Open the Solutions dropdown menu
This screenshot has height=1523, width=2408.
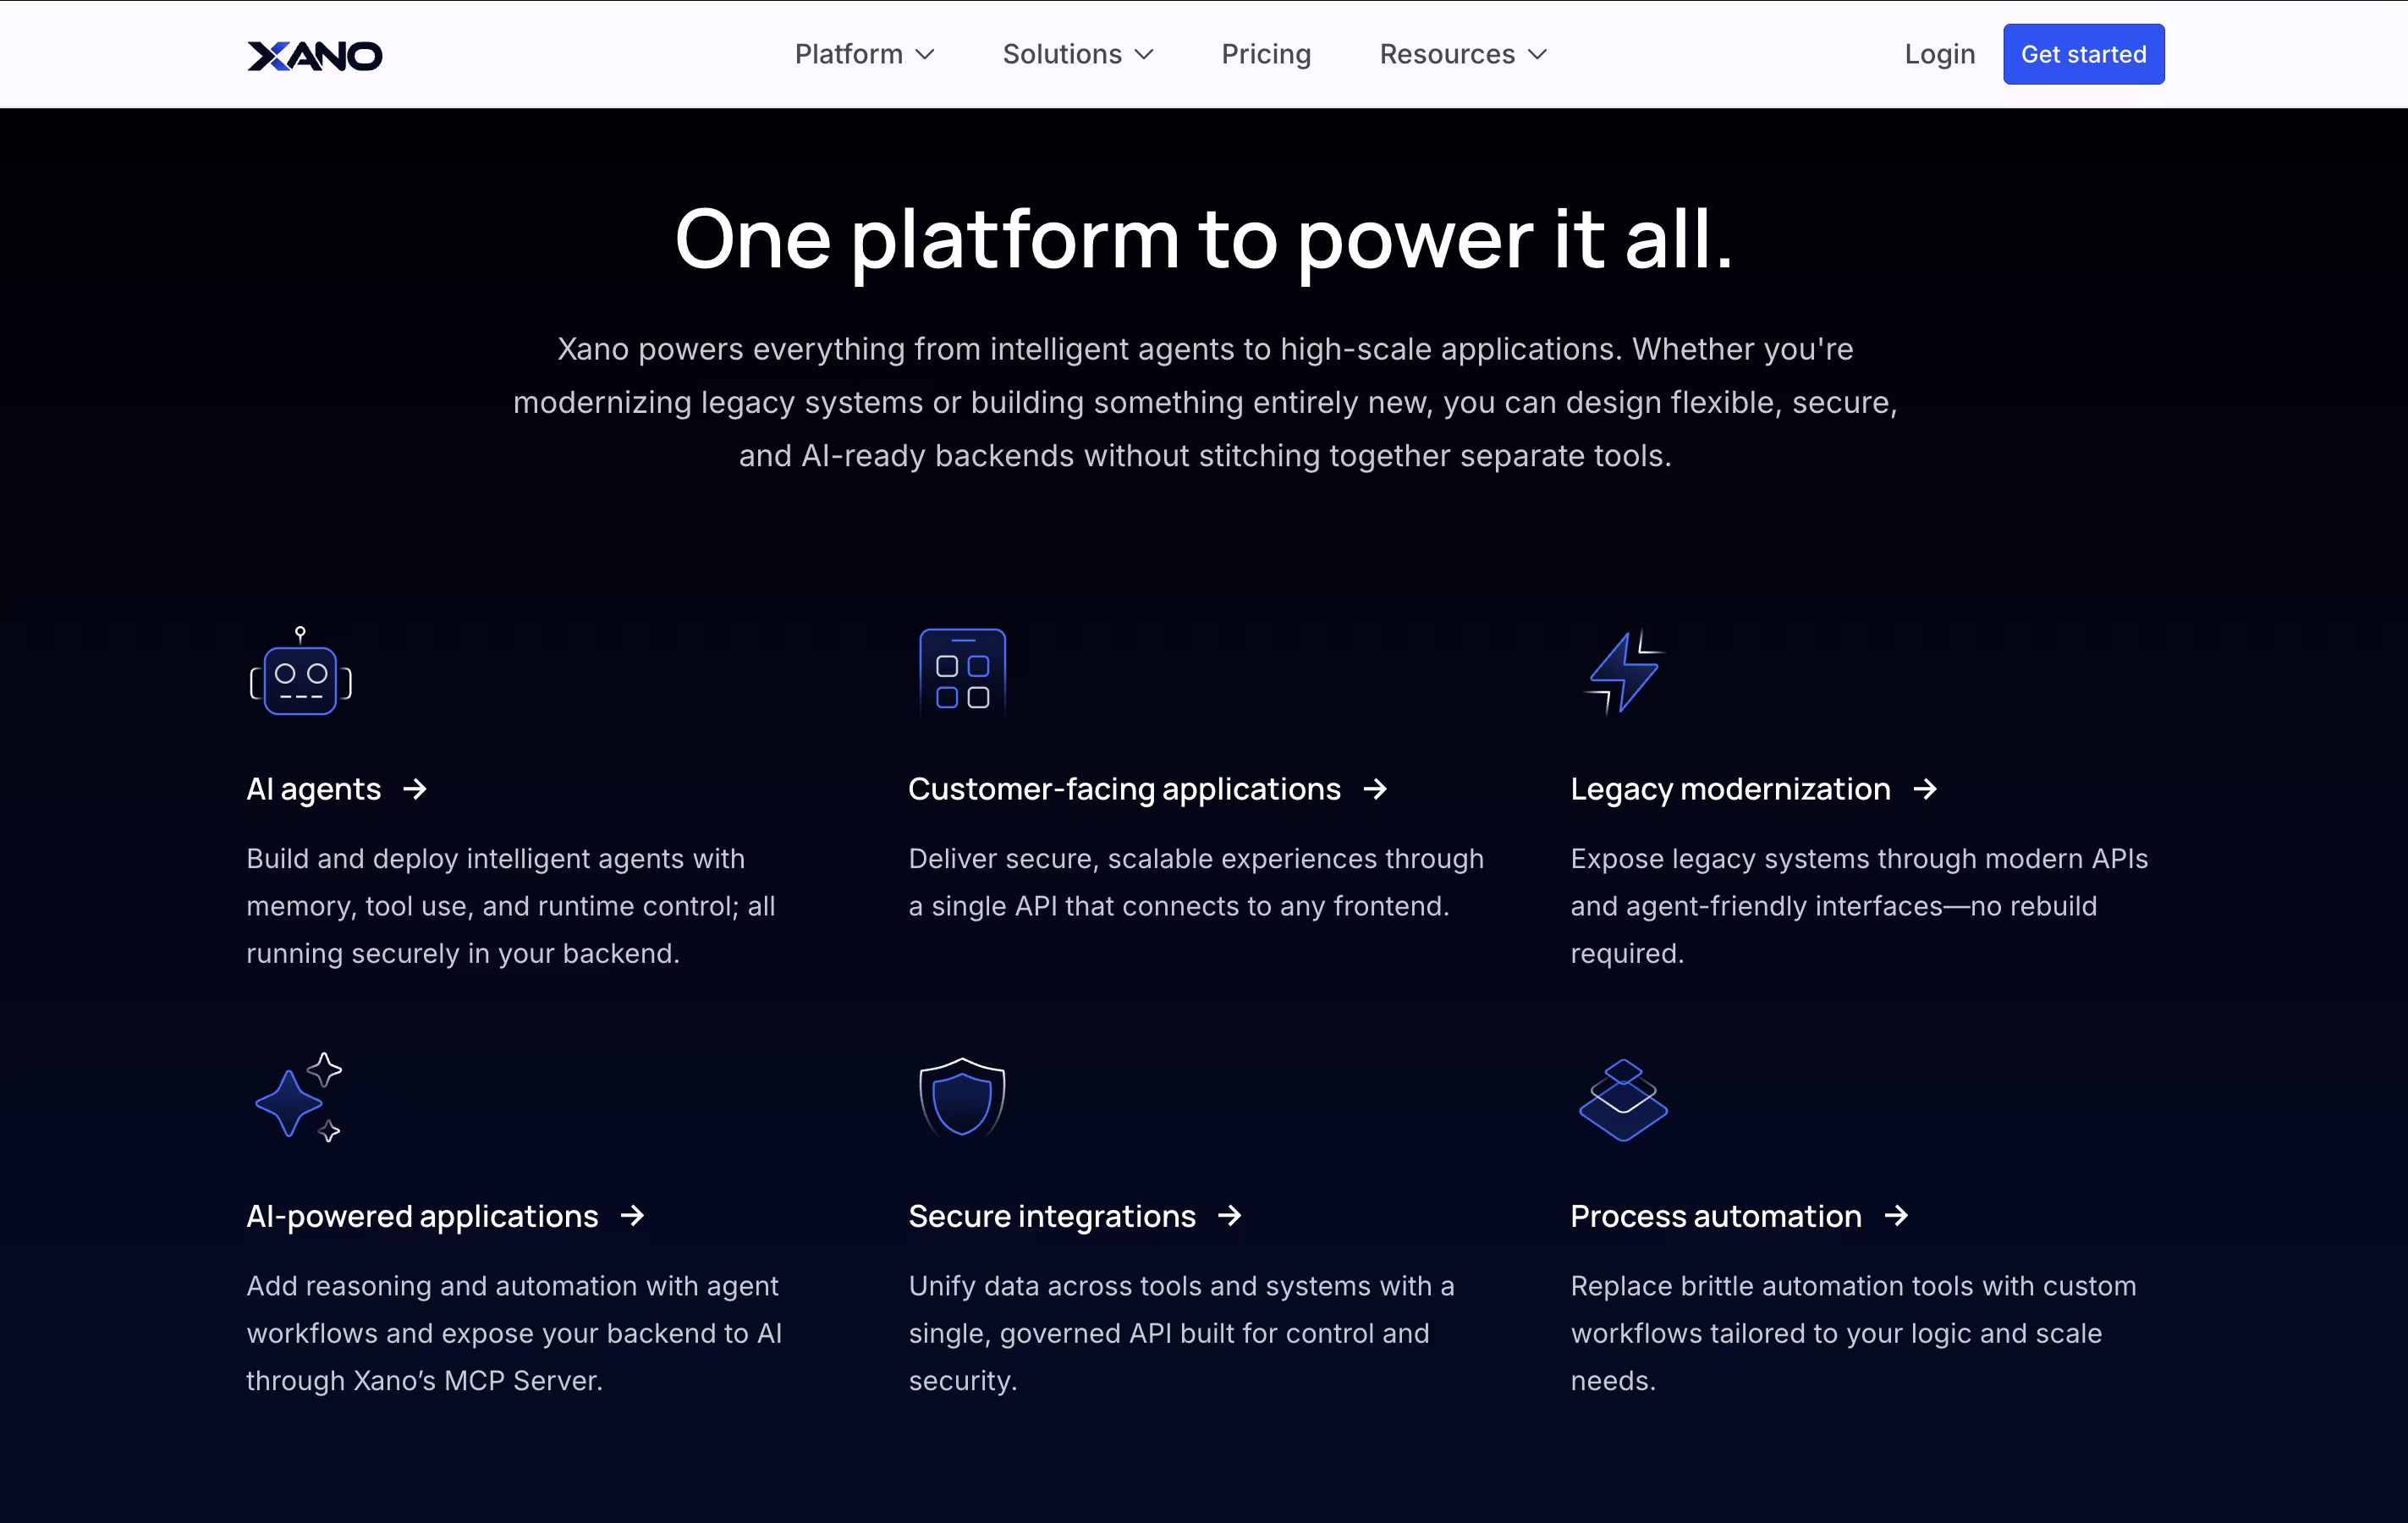(1078, 54)
